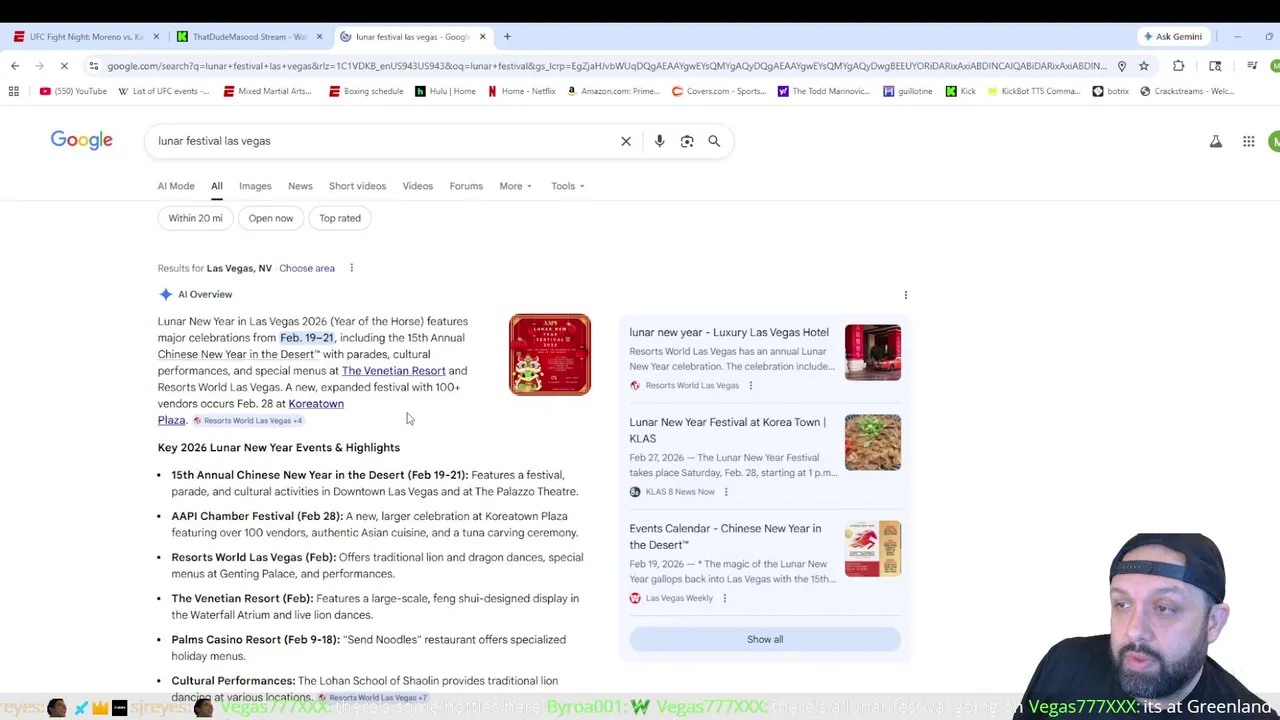Click Choose area link
This screenshot has height=720, width=1280.
[x=307, y=268]
